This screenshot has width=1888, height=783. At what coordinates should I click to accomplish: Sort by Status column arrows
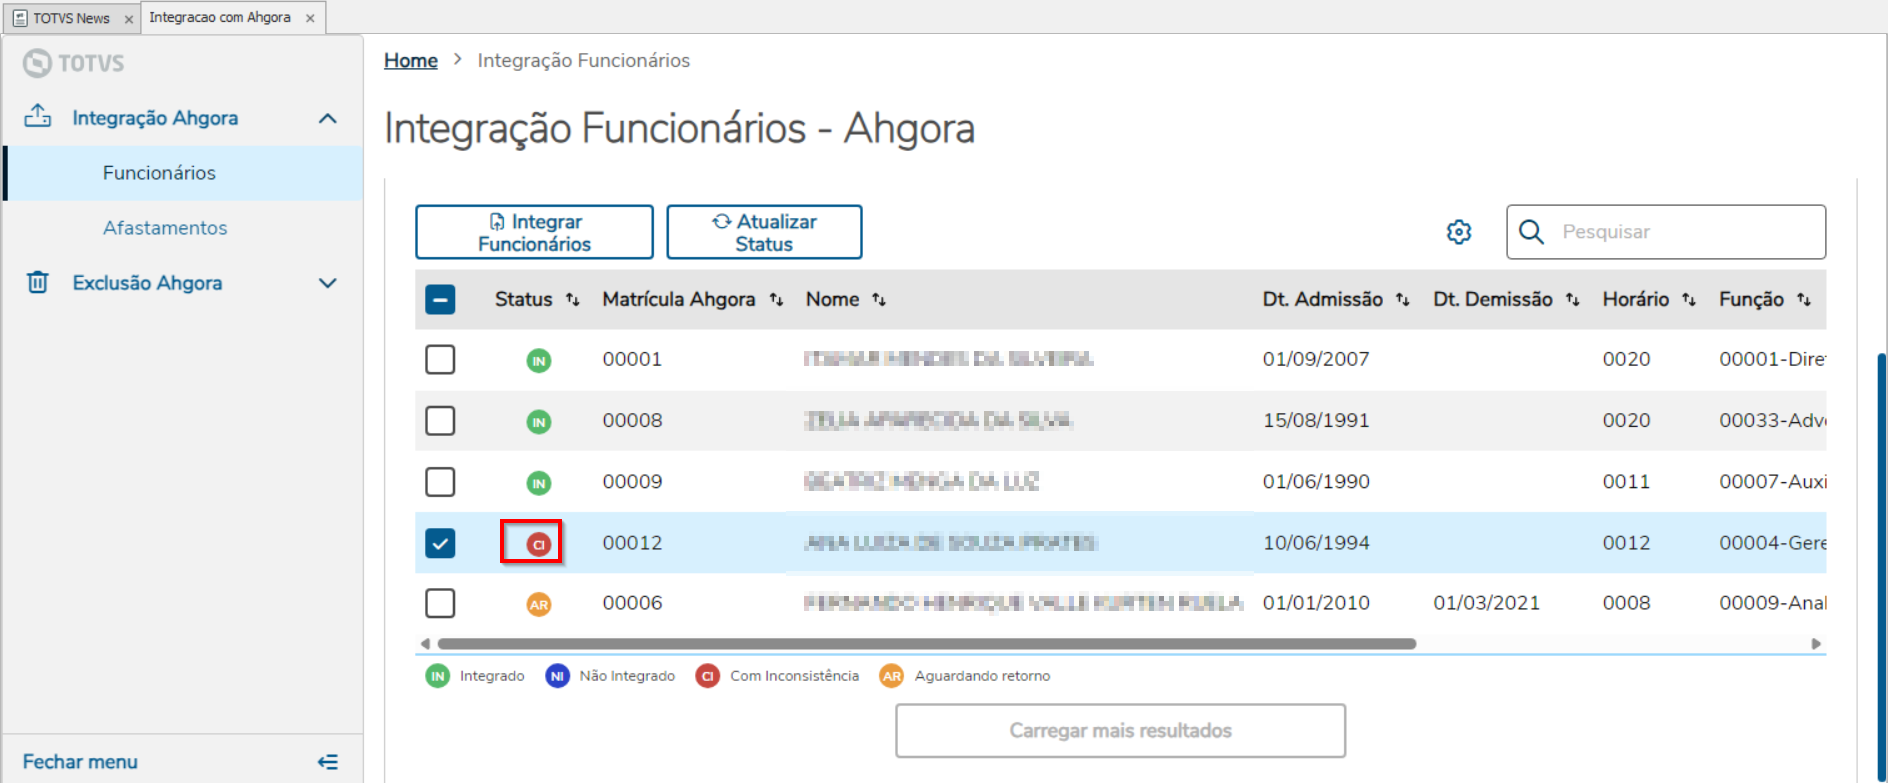(x=573, y=299)
